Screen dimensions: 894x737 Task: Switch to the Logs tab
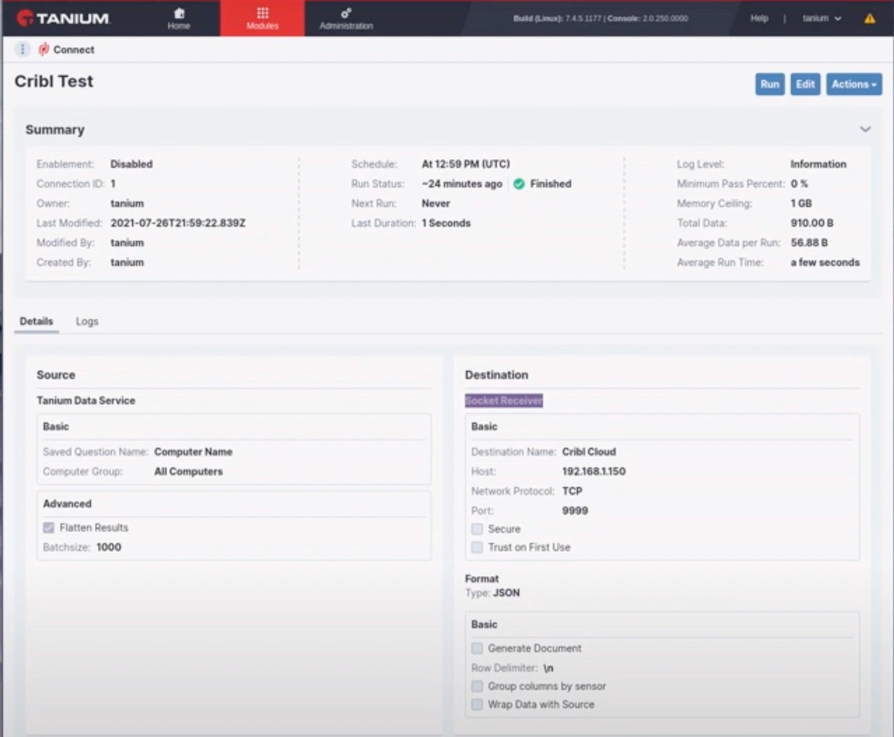[87, 321]
